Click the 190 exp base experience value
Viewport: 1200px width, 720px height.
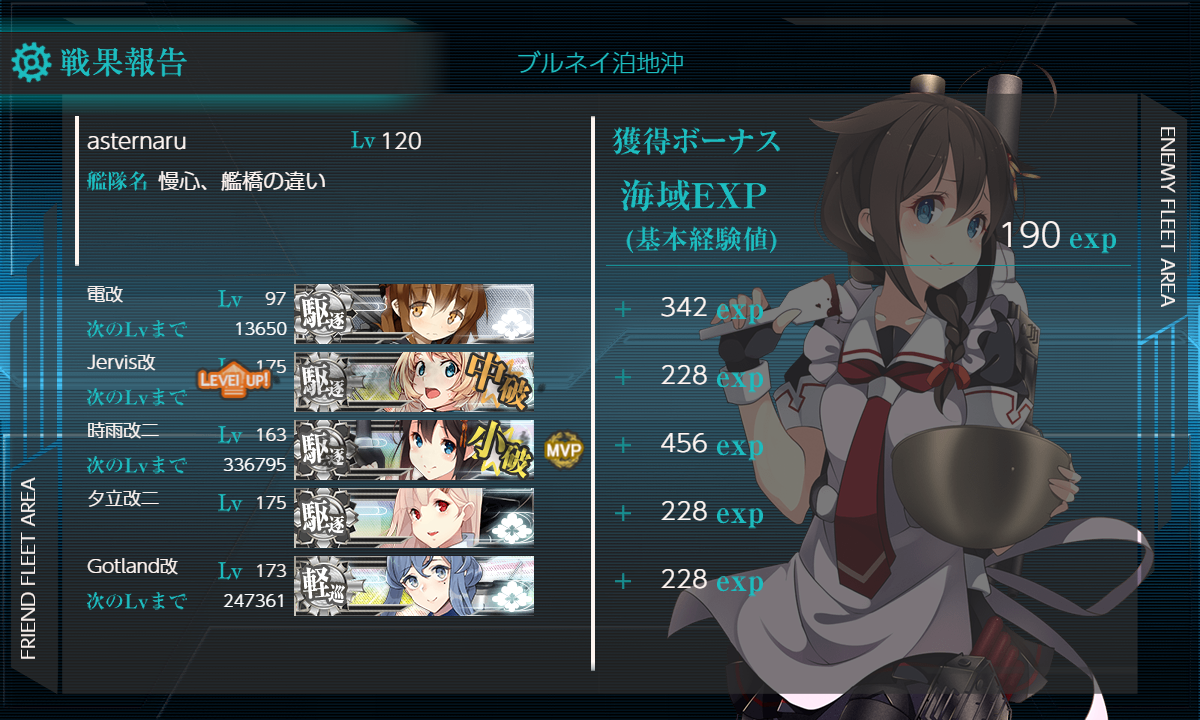coord(1058,236)
